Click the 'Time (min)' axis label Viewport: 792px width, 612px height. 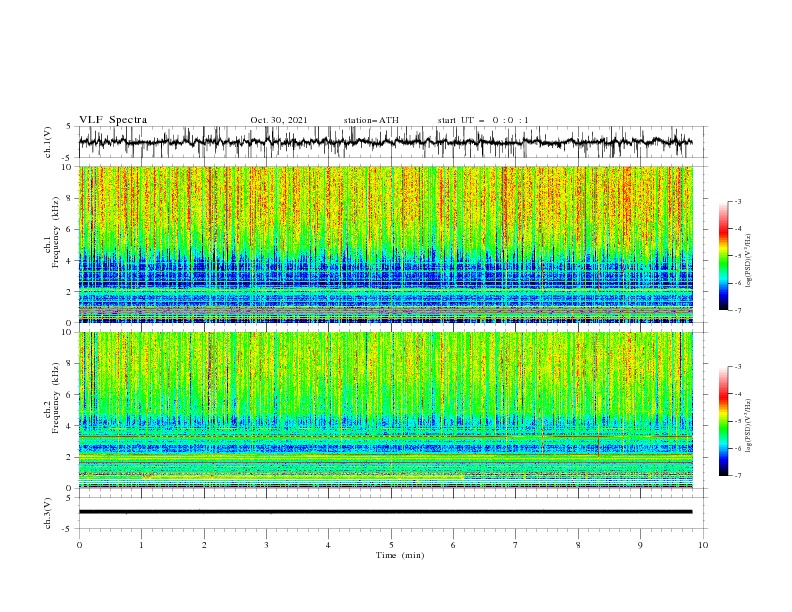[400, 555]
